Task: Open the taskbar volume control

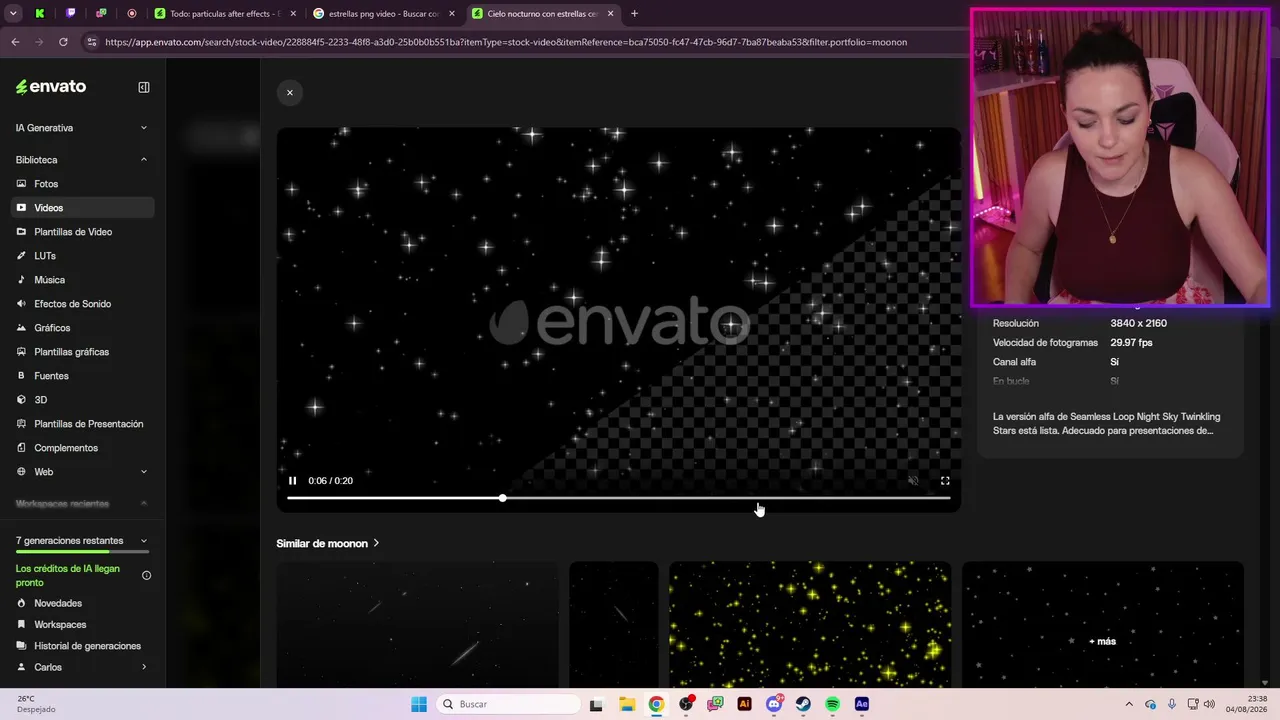Action: click(1209, 704)
